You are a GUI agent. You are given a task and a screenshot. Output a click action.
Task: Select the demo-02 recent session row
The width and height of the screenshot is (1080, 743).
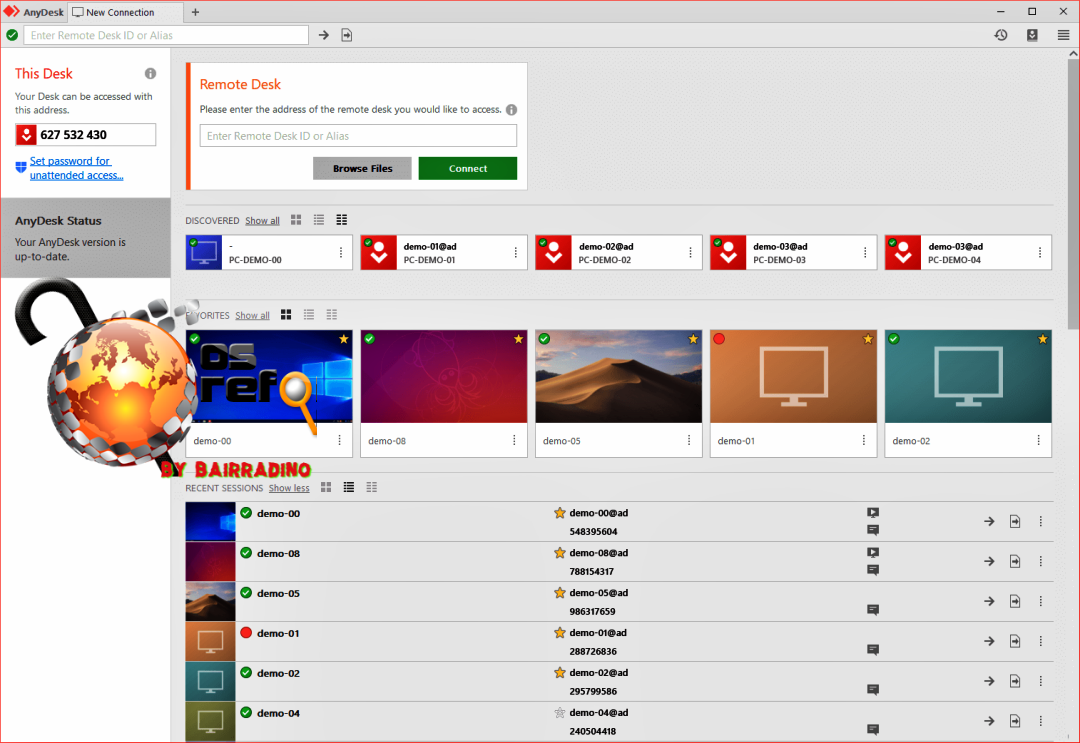click(x=619, y=682)
